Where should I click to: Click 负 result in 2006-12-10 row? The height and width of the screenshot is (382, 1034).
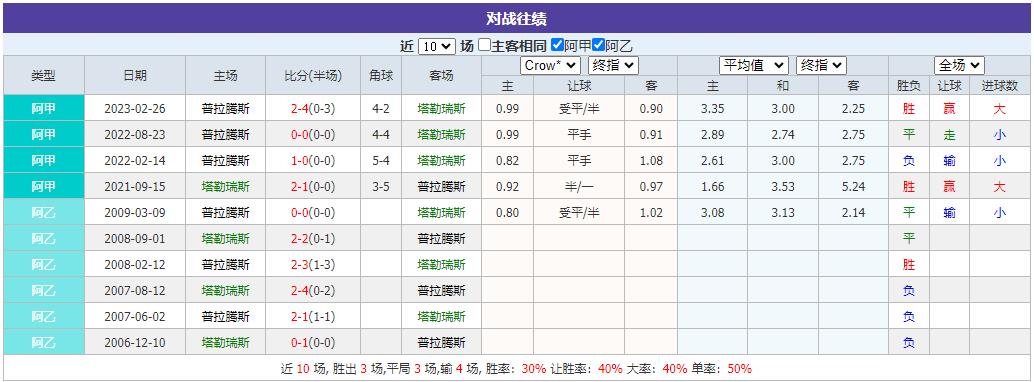pos(909,343)
